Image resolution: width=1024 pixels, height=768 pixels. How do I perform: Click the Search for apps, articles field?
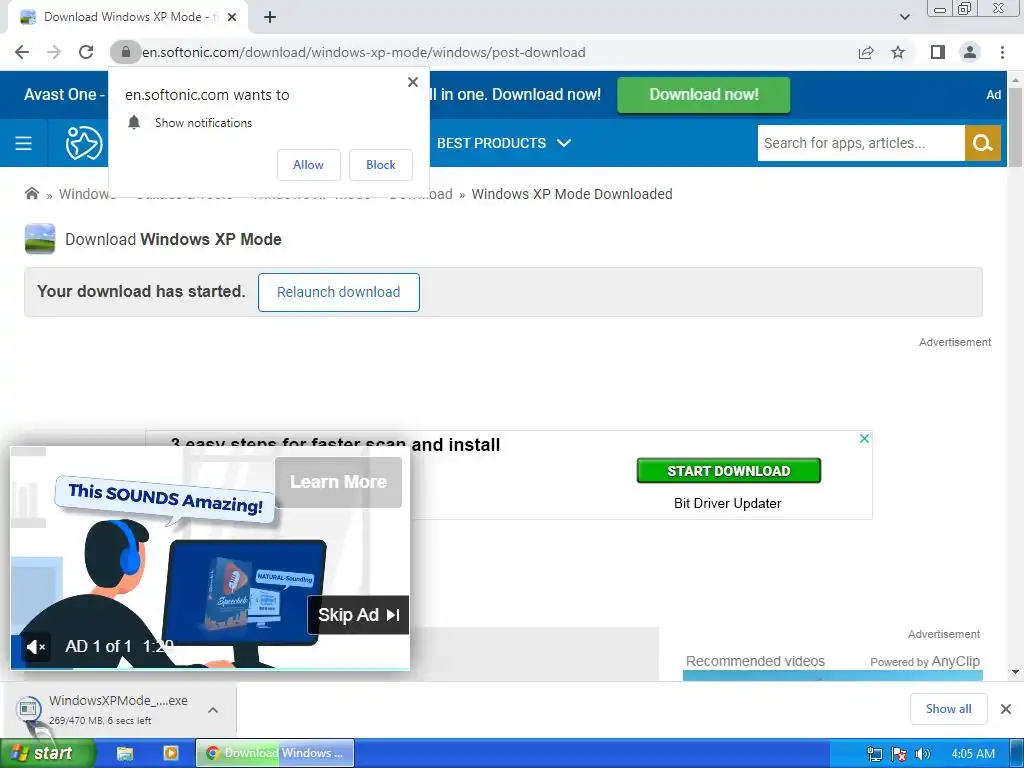[x=861, y=143]
